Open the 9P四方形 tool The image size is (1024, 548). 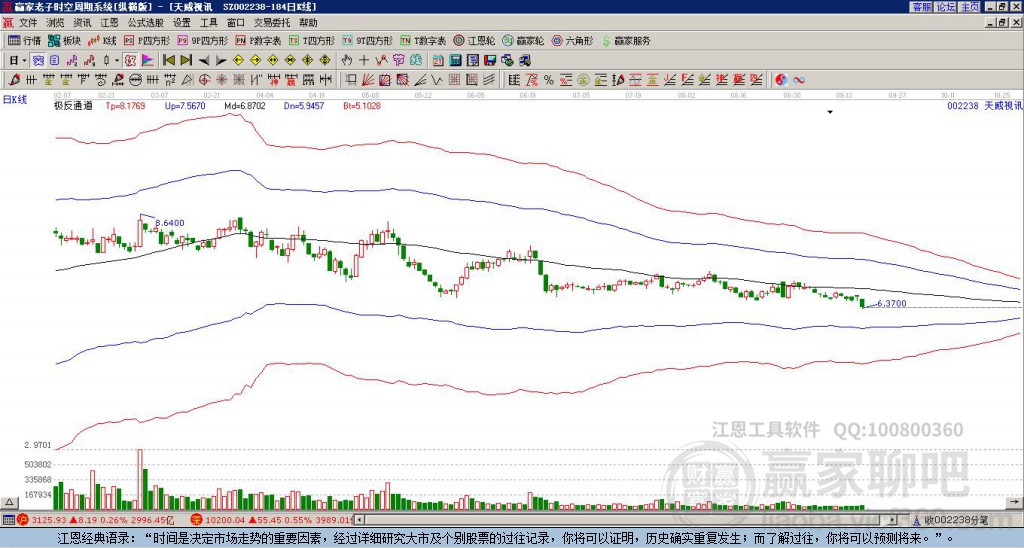click(x=202, y=40)
